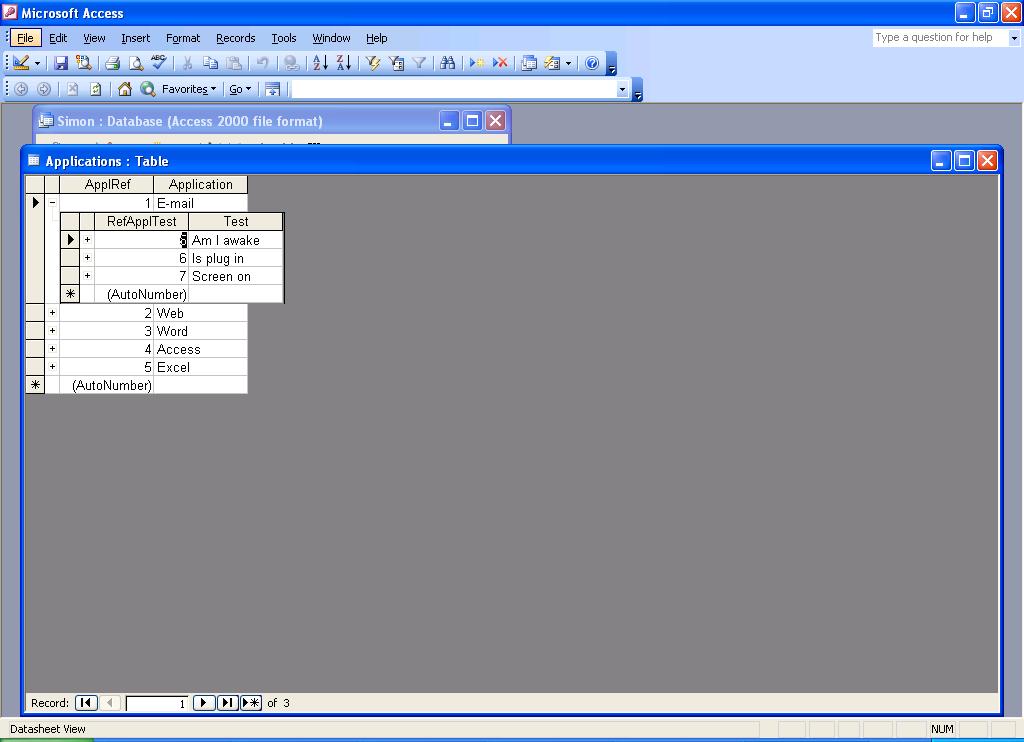This screenshot has height=742, width=1024.
Task: Go to first record button
Action: tap(86, 703)
